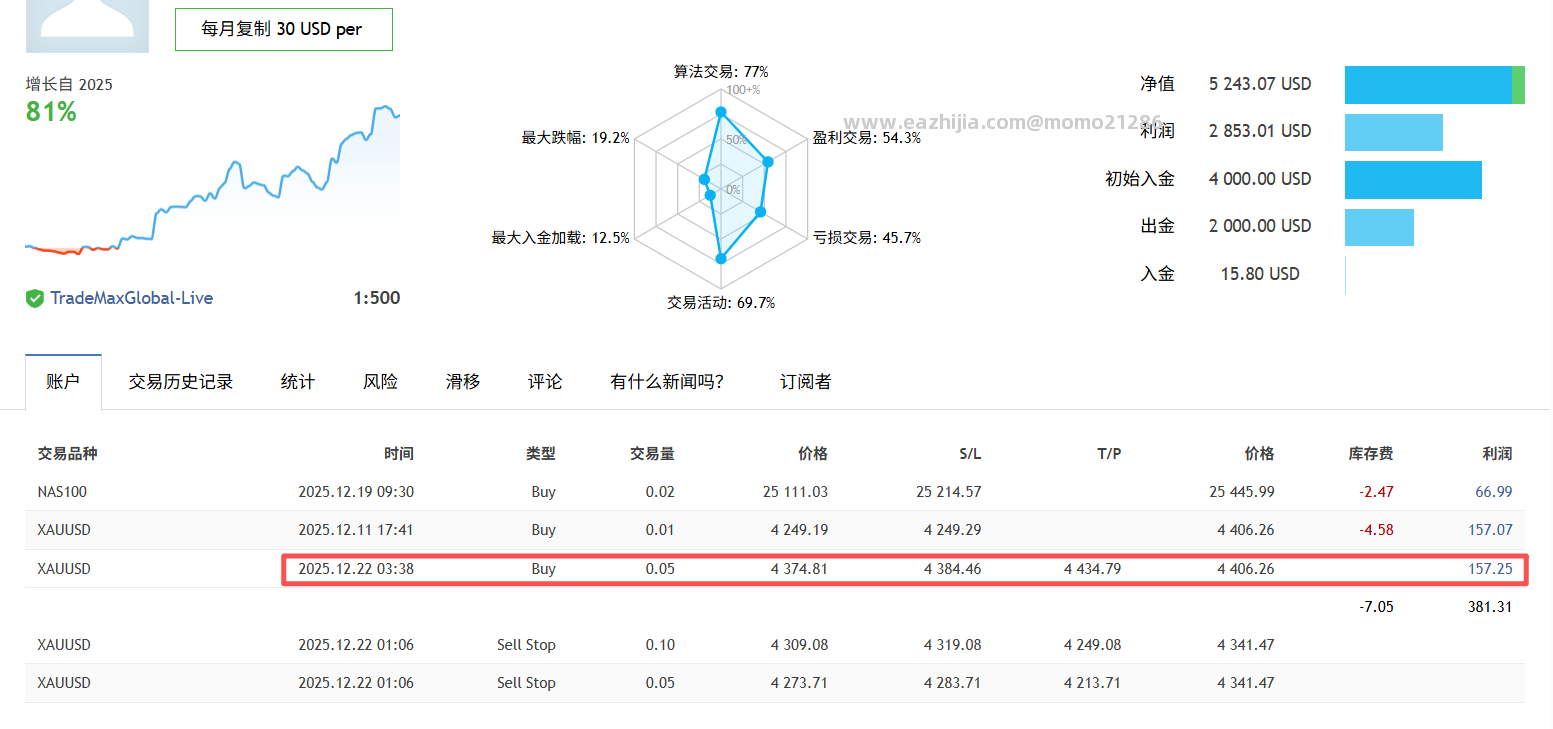Click the 亏损交易: 45.7% label
The width and height of the screenshot is (1553, 729).
coord(867,238)
